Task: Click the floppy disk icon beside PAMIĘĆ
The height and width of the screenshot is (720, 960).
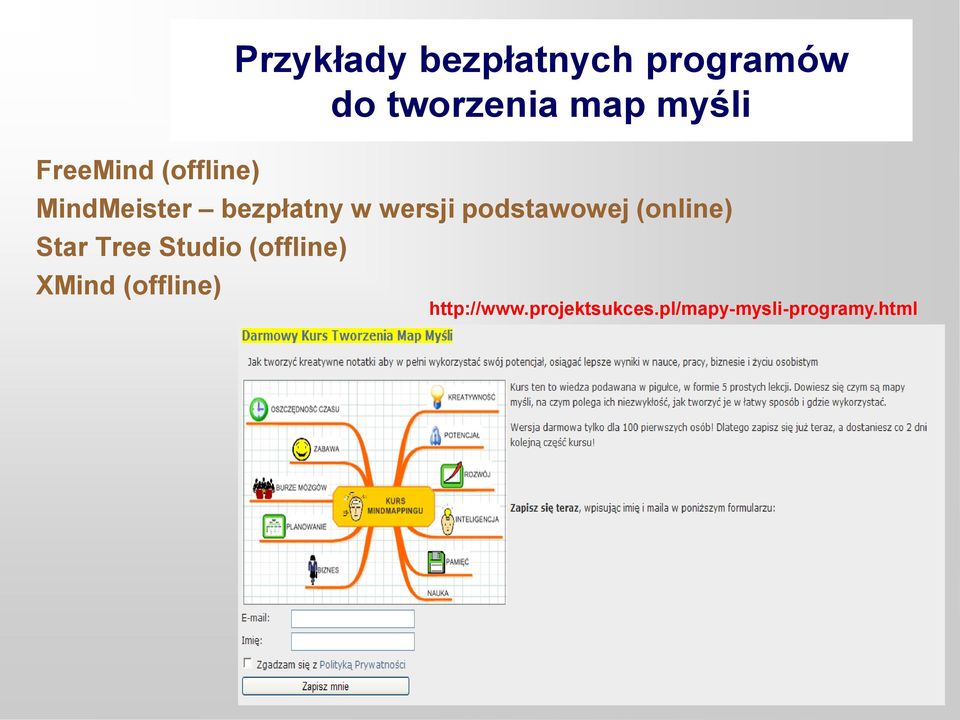Action: [x=436, y=562]
